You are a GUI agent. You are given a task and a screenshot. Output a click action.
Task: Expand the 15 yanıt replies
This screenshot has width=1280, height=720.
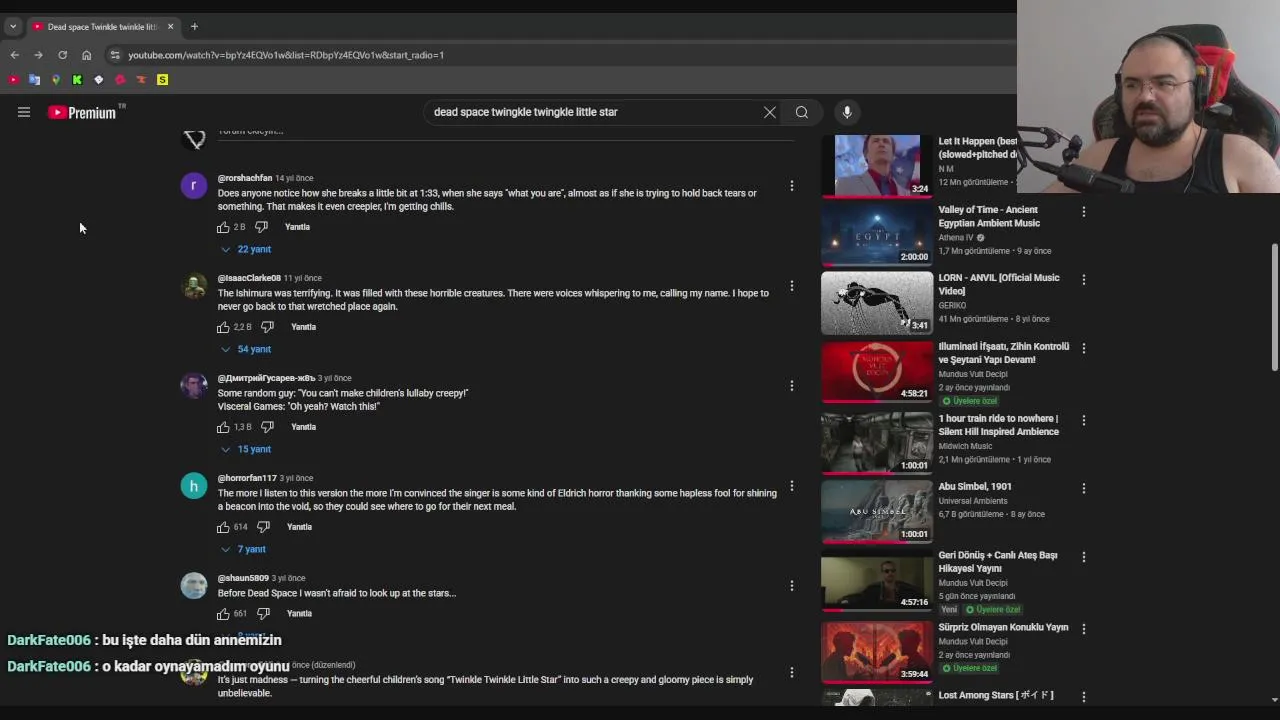(x=246, y=449)
